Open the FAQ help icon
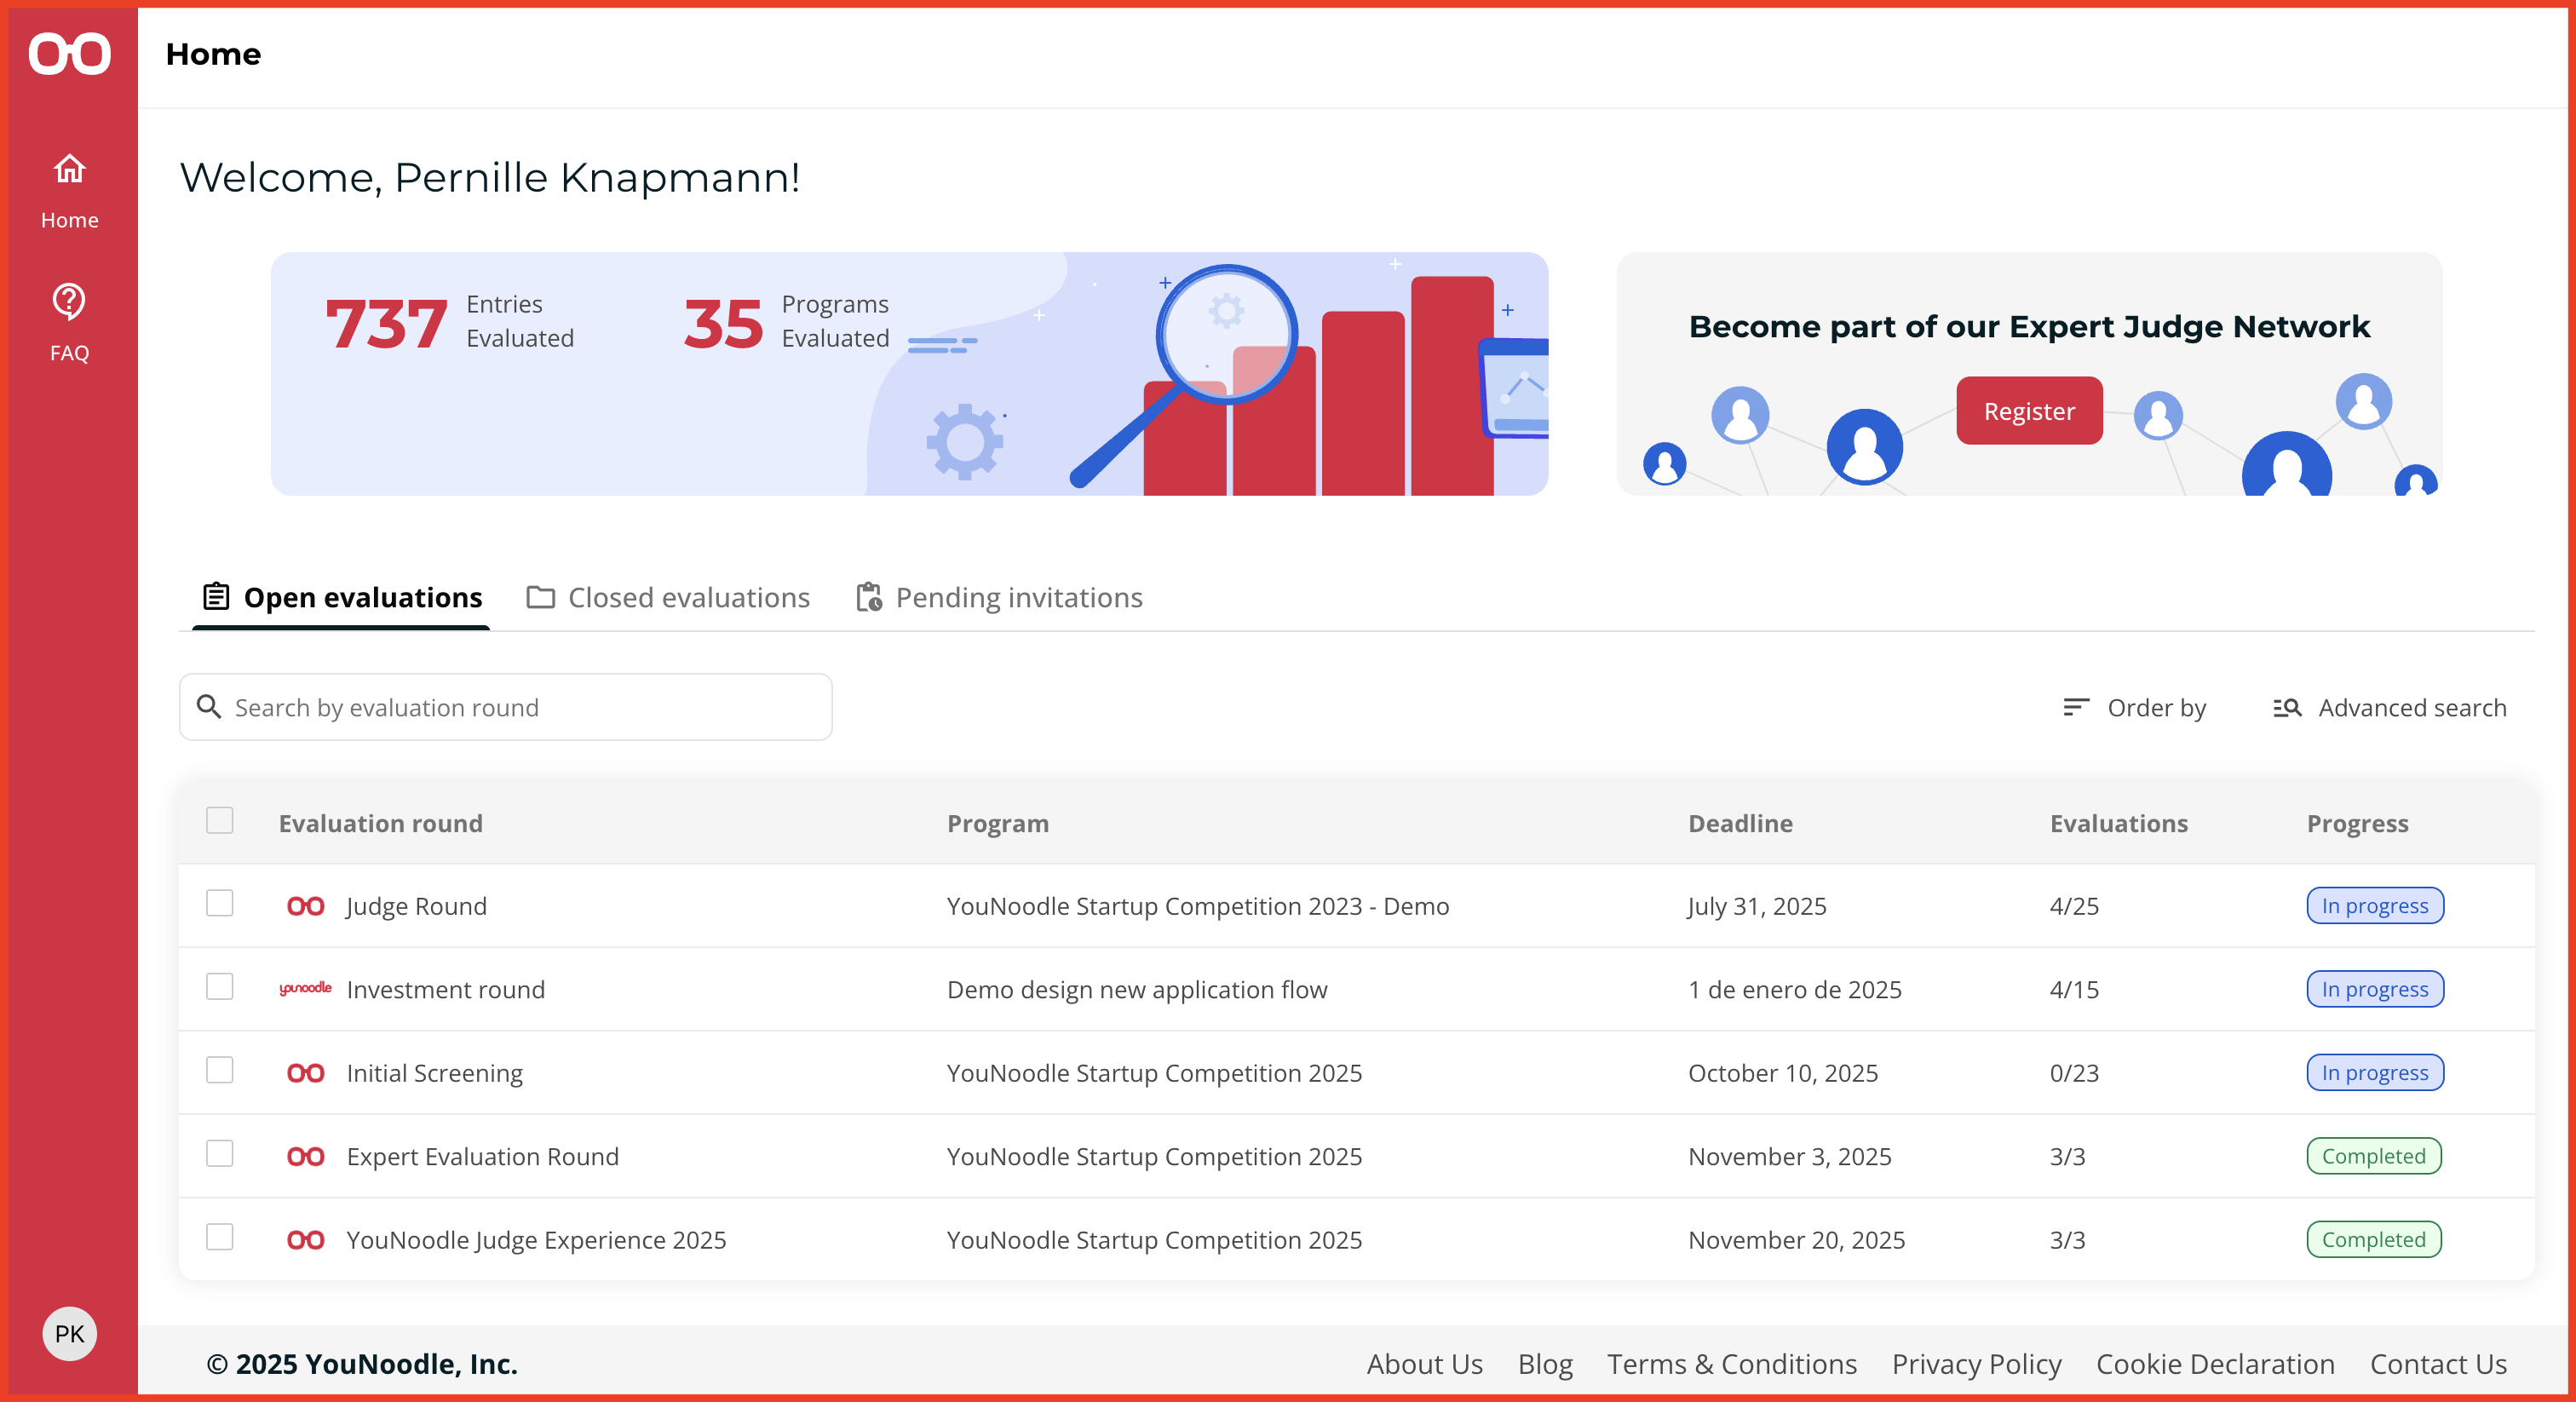2576x1402 pixels. click(69, 301)
